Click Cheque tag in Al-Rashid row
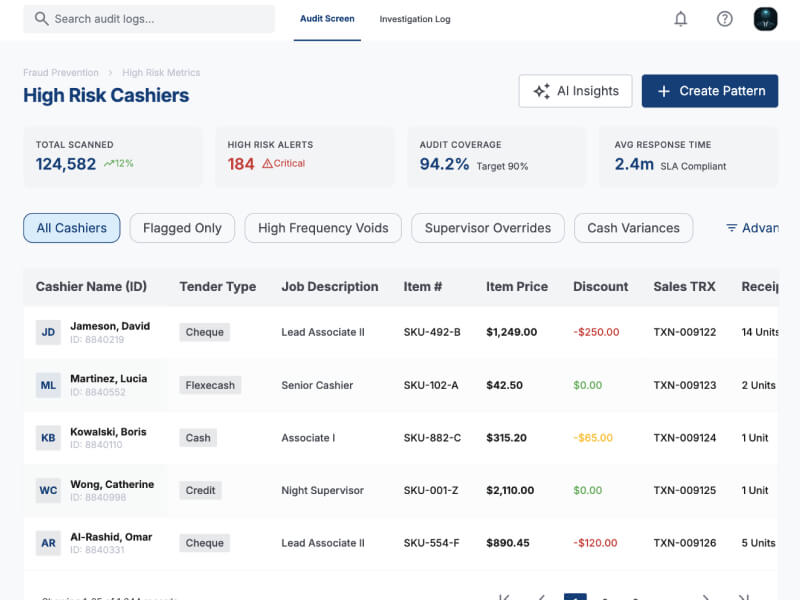 pyautogui.click(x=205, y=543)
